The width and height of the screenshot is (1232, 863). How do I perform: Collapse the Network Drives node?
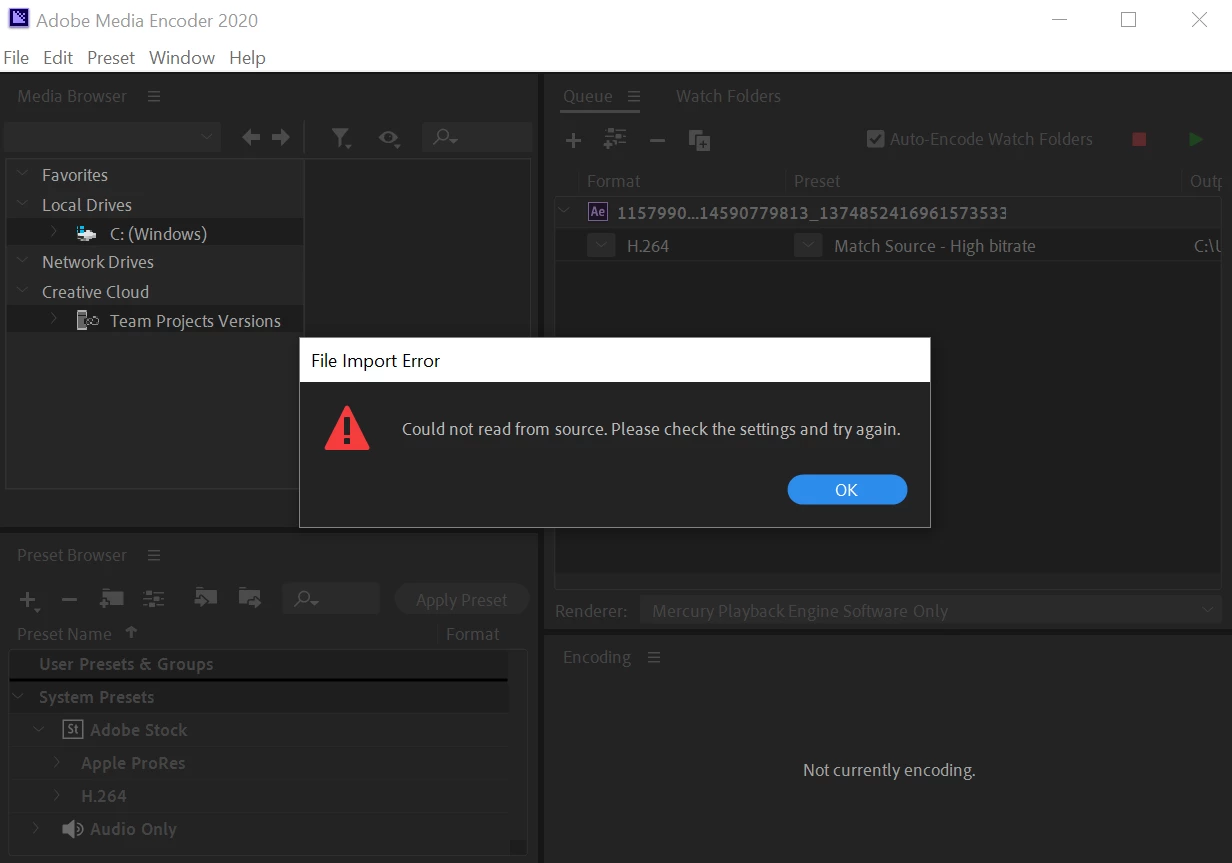click(x=23, y=262)
